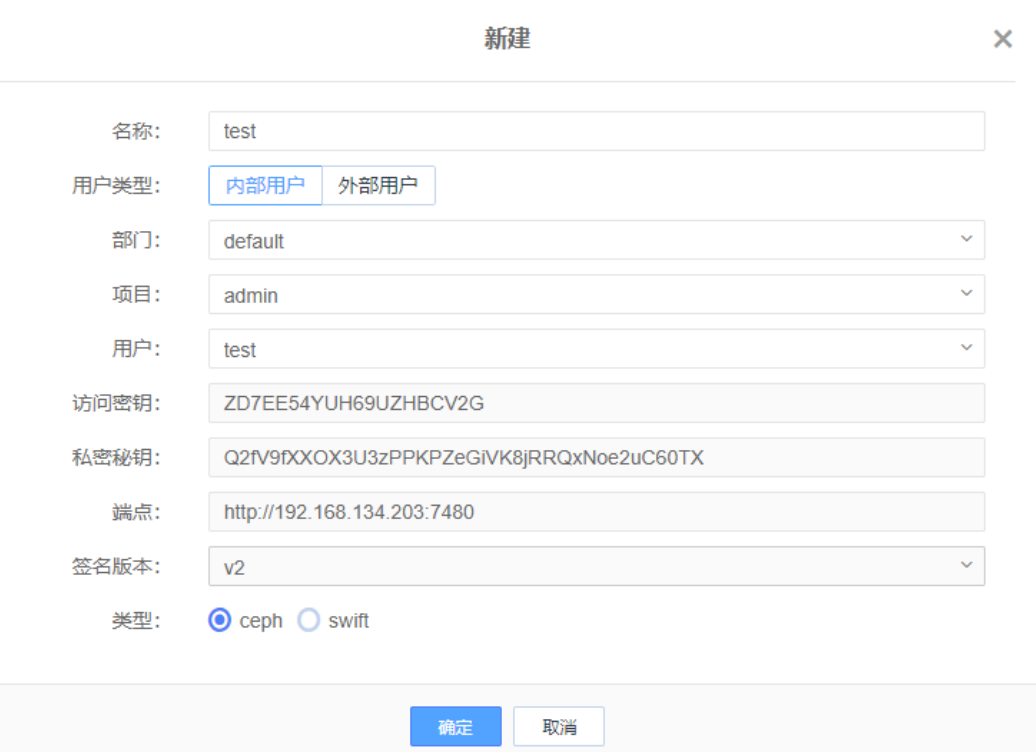The height and width of the screenshot is (752, 1036).
Task: Switch to the 外部用户 user type tab
Action: click(x=378, y=186)
